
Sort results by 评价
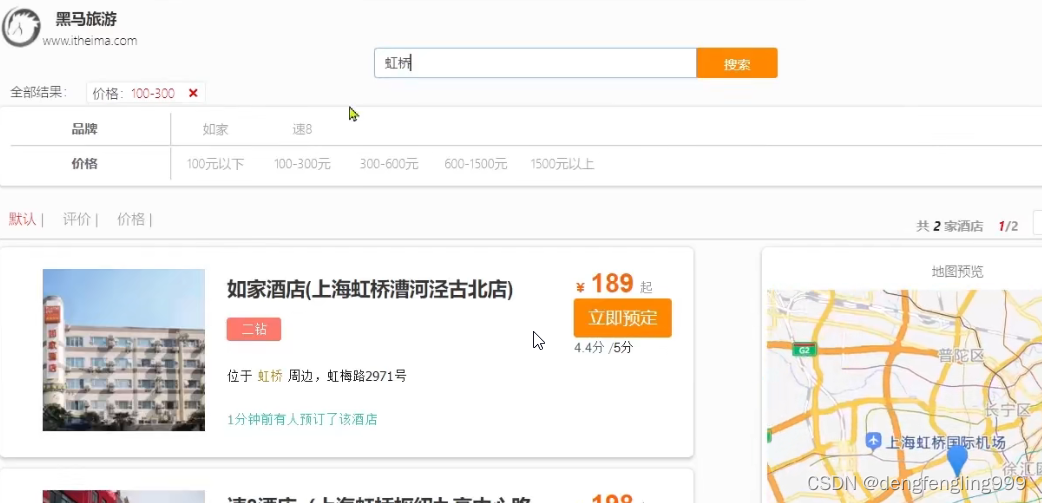(x=76, y=219)
